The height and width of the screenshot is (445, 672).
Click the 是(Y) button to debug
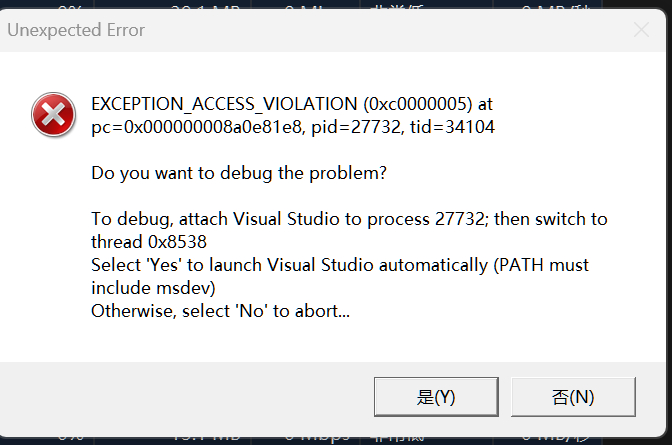click(x=436, y=396)
